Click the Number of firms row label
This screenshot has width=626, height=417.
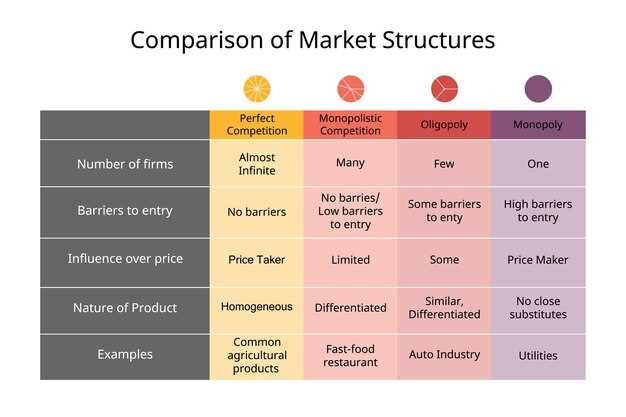click(x=125, y=163)
